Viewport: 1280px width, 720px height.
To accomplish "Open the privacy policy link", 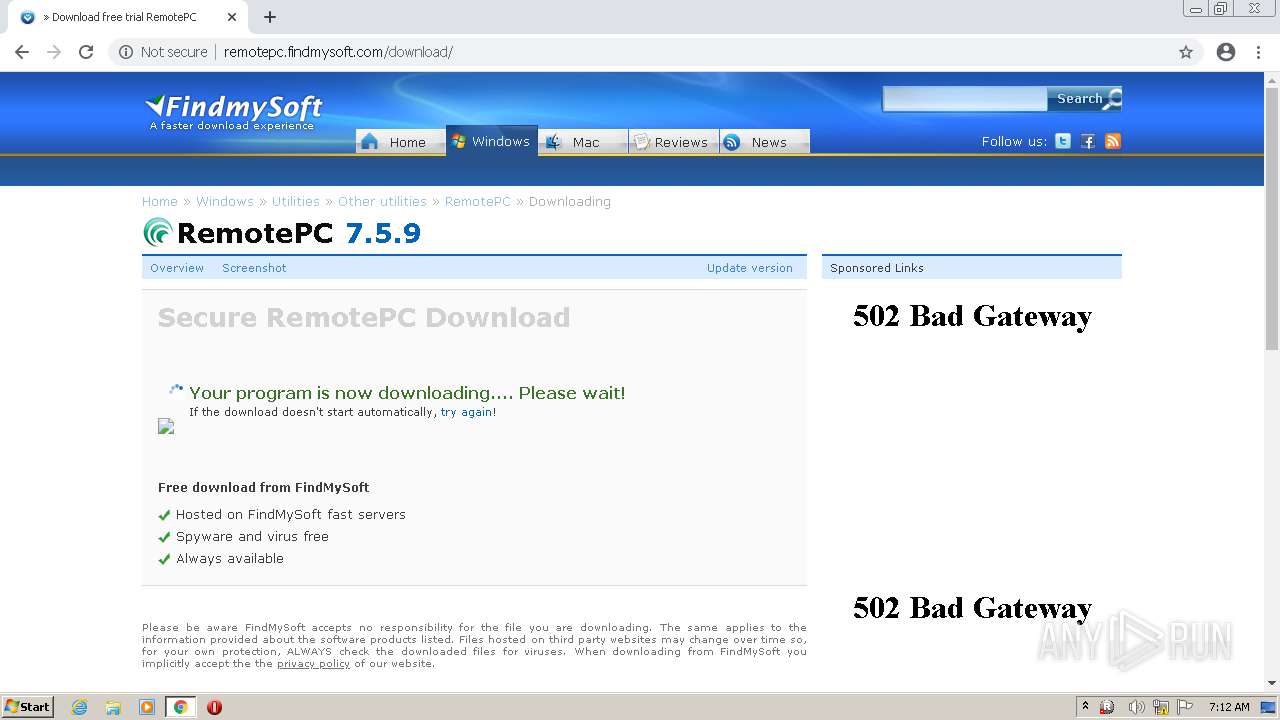I will [313, 664].
